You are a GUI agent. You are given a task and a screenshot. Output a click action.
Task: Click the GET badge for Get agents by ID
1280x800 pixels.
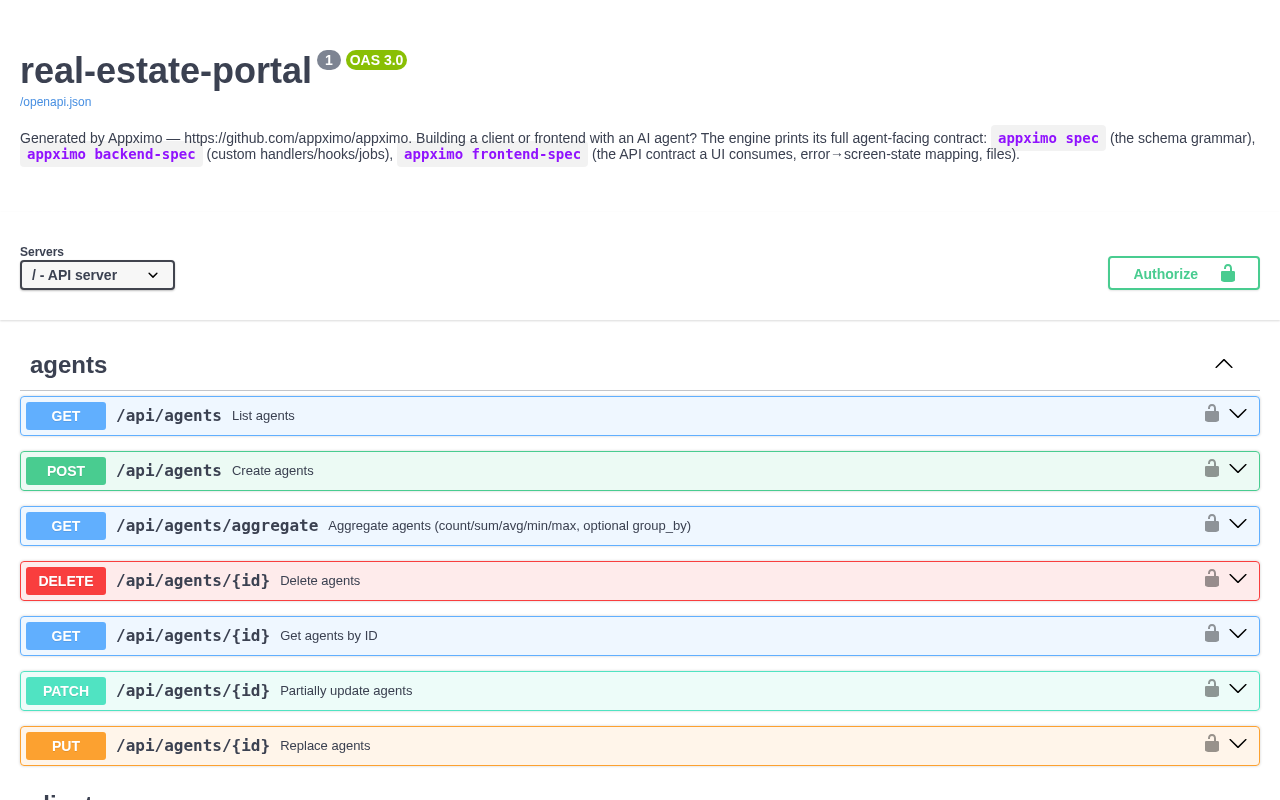(66, 636)
